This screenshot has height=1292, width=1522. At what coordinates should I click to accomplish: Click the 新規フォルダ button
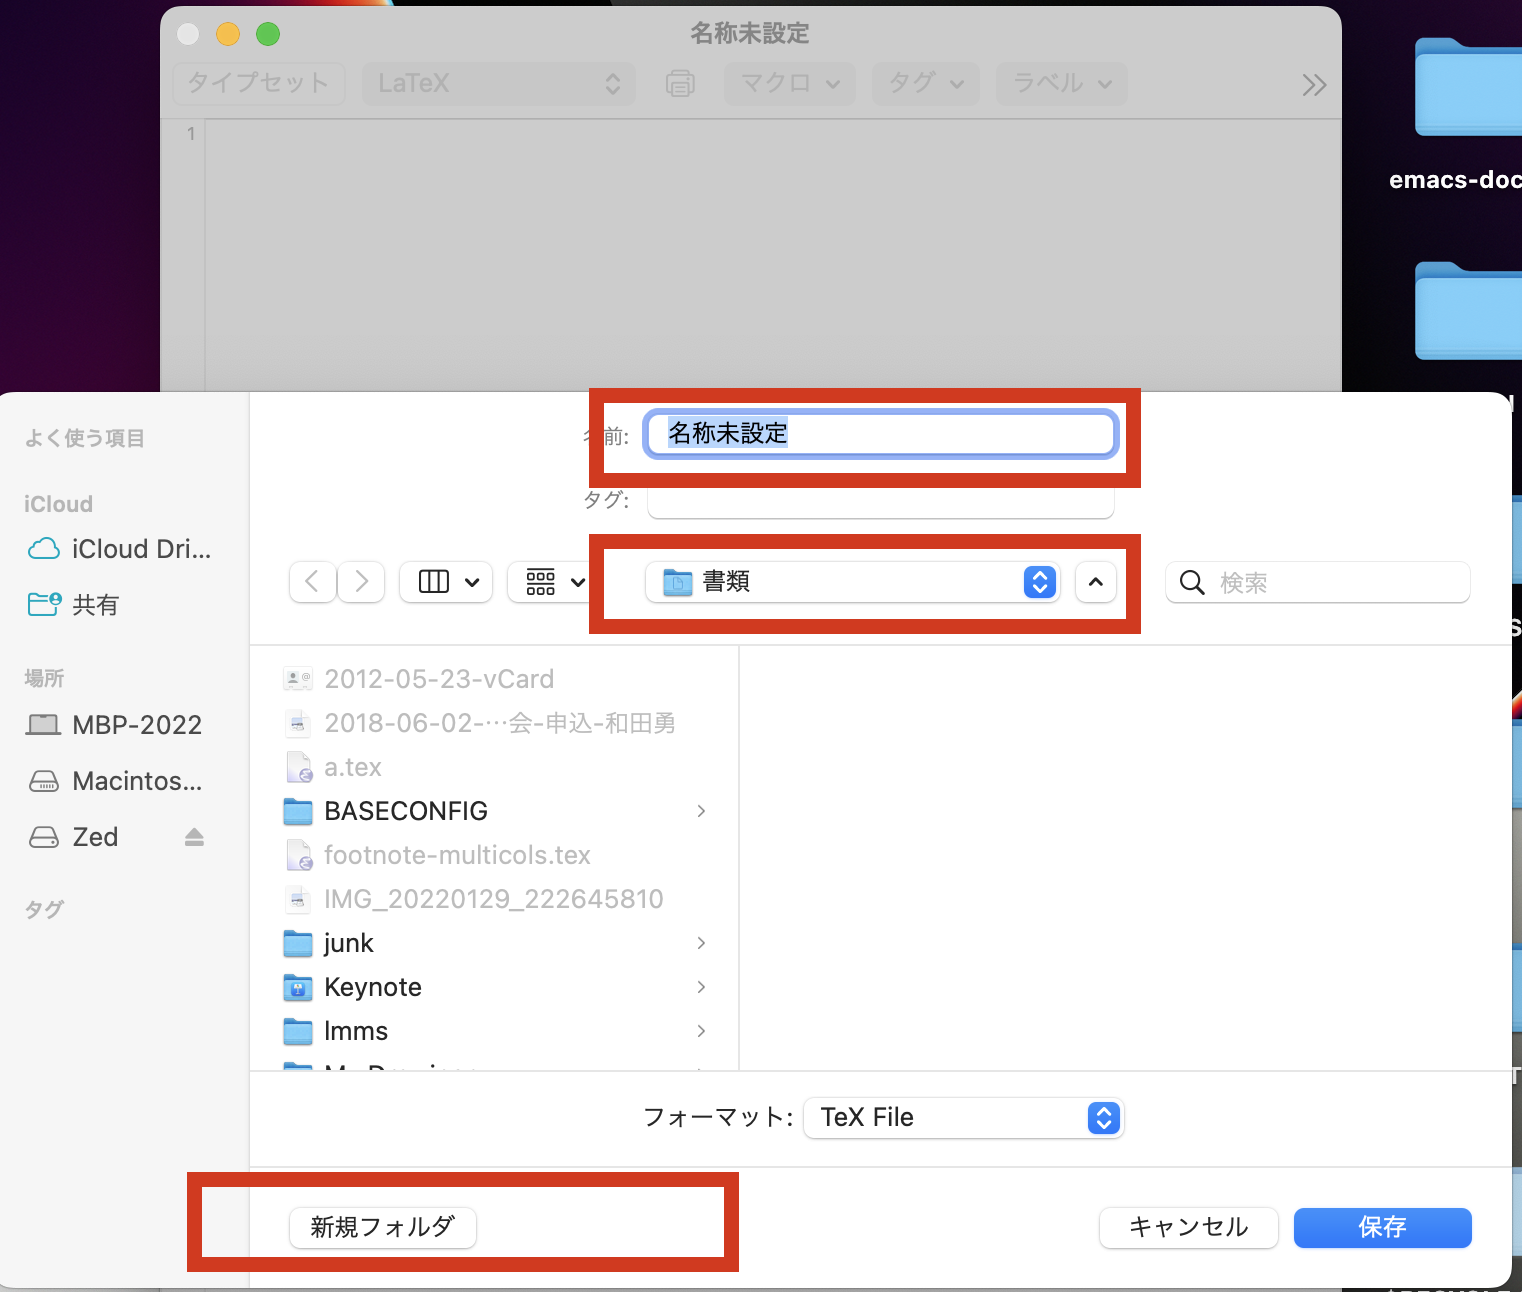pos(383,1227)
